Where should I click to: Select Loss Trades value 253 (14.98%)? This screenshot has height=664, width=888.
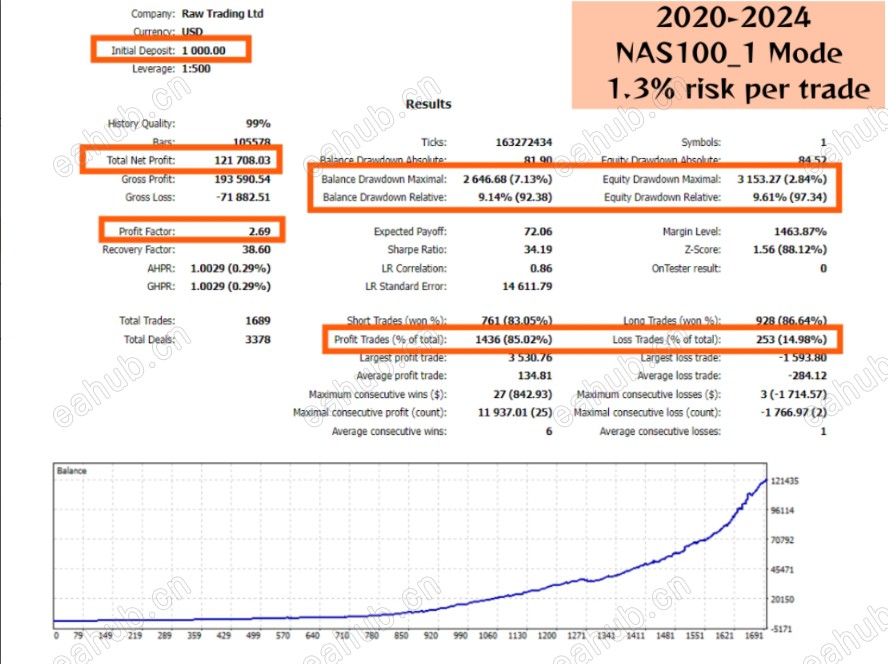click(x=791, y=339)
